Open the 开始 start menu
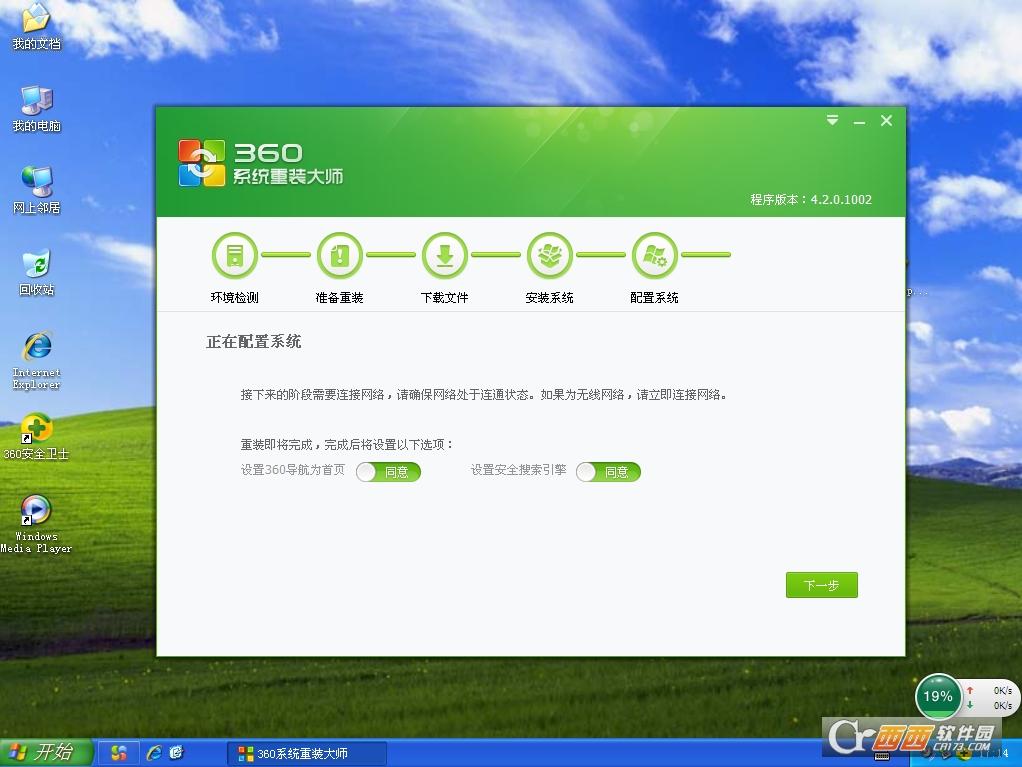This screenshot has height=767, width=1022. [x=46, y=753]
